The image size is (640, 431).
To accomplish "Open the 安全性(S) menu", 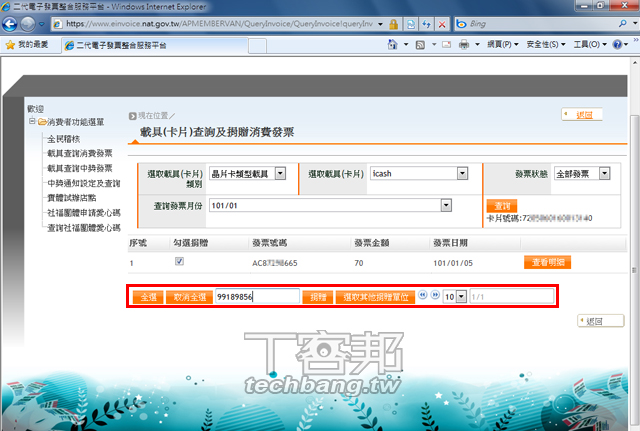I will 546,44.
